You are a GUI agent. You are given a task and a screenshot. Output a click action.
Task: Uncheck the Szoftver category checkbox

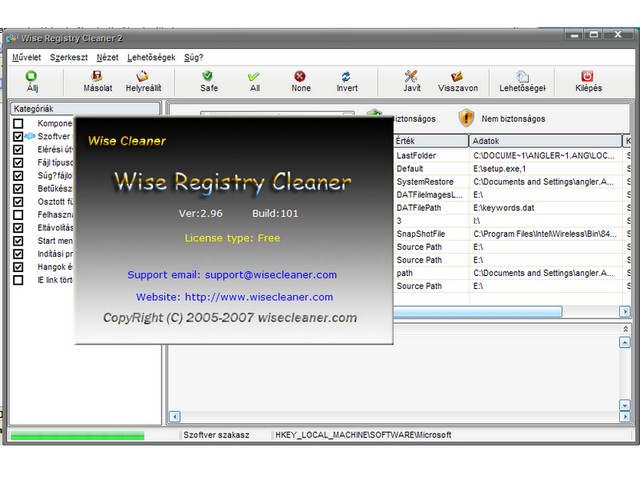click(x=18, y=136)
